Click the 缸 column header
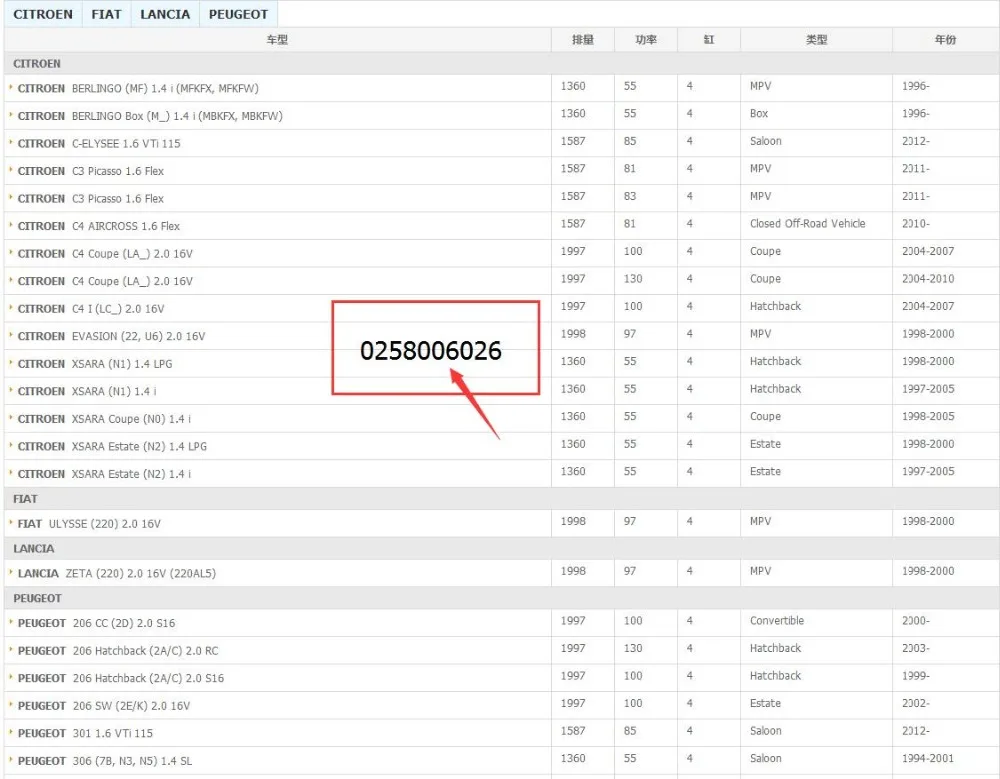The image size is (1000, 779). pyautogui.click(x=709, y=40)
